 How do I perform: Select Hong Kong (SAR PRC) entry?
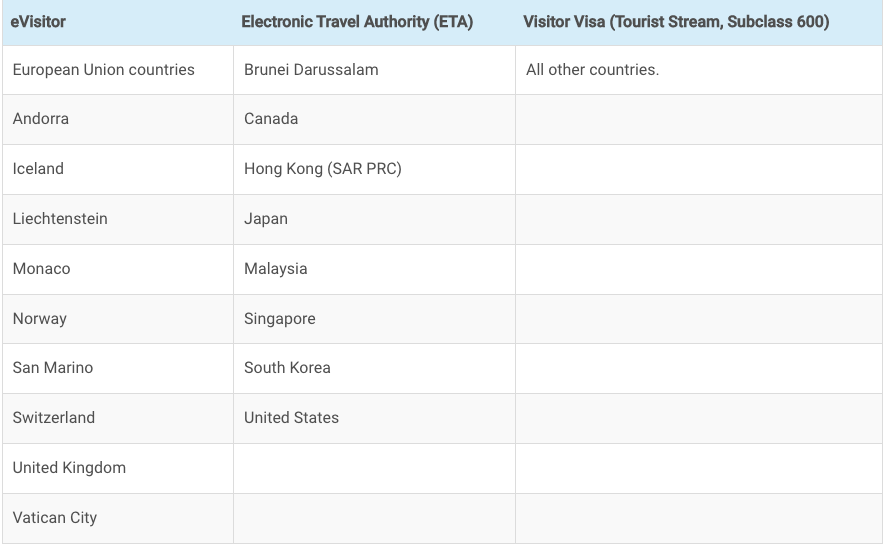[322, 169]
